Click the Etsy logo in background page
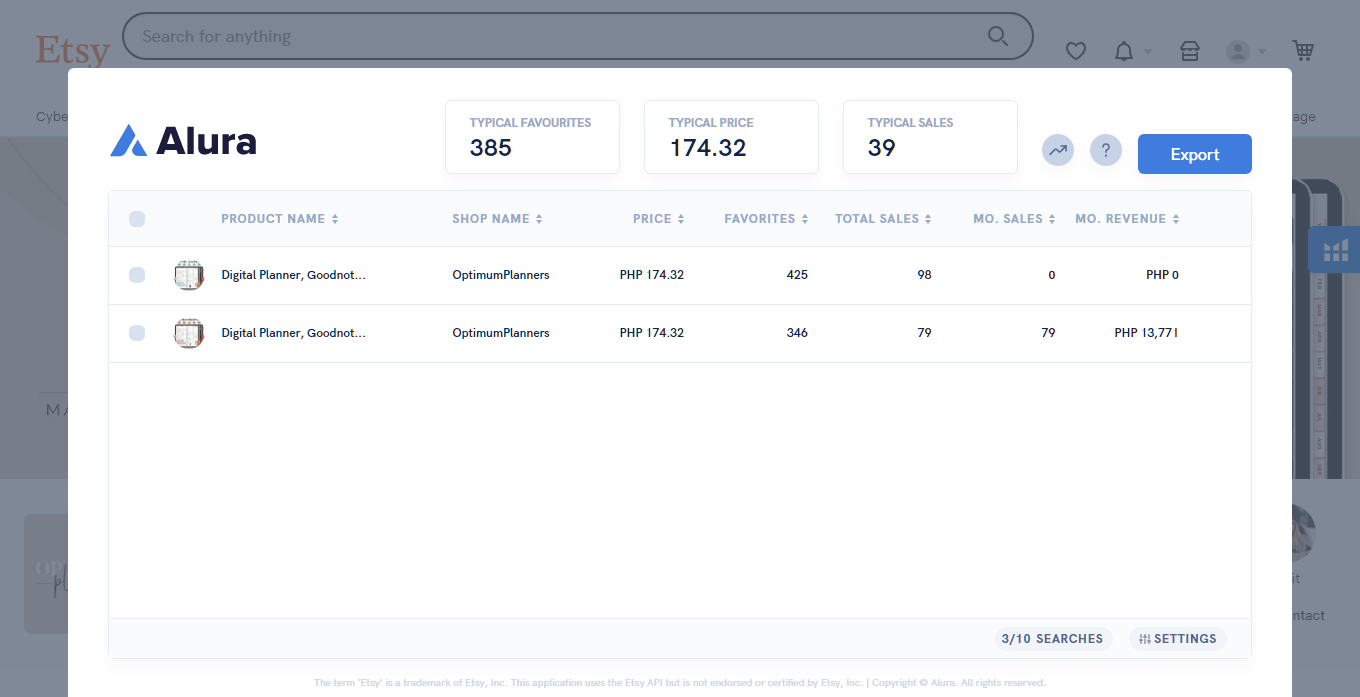Screen dimensions: 1360x697 coord(72,49)
